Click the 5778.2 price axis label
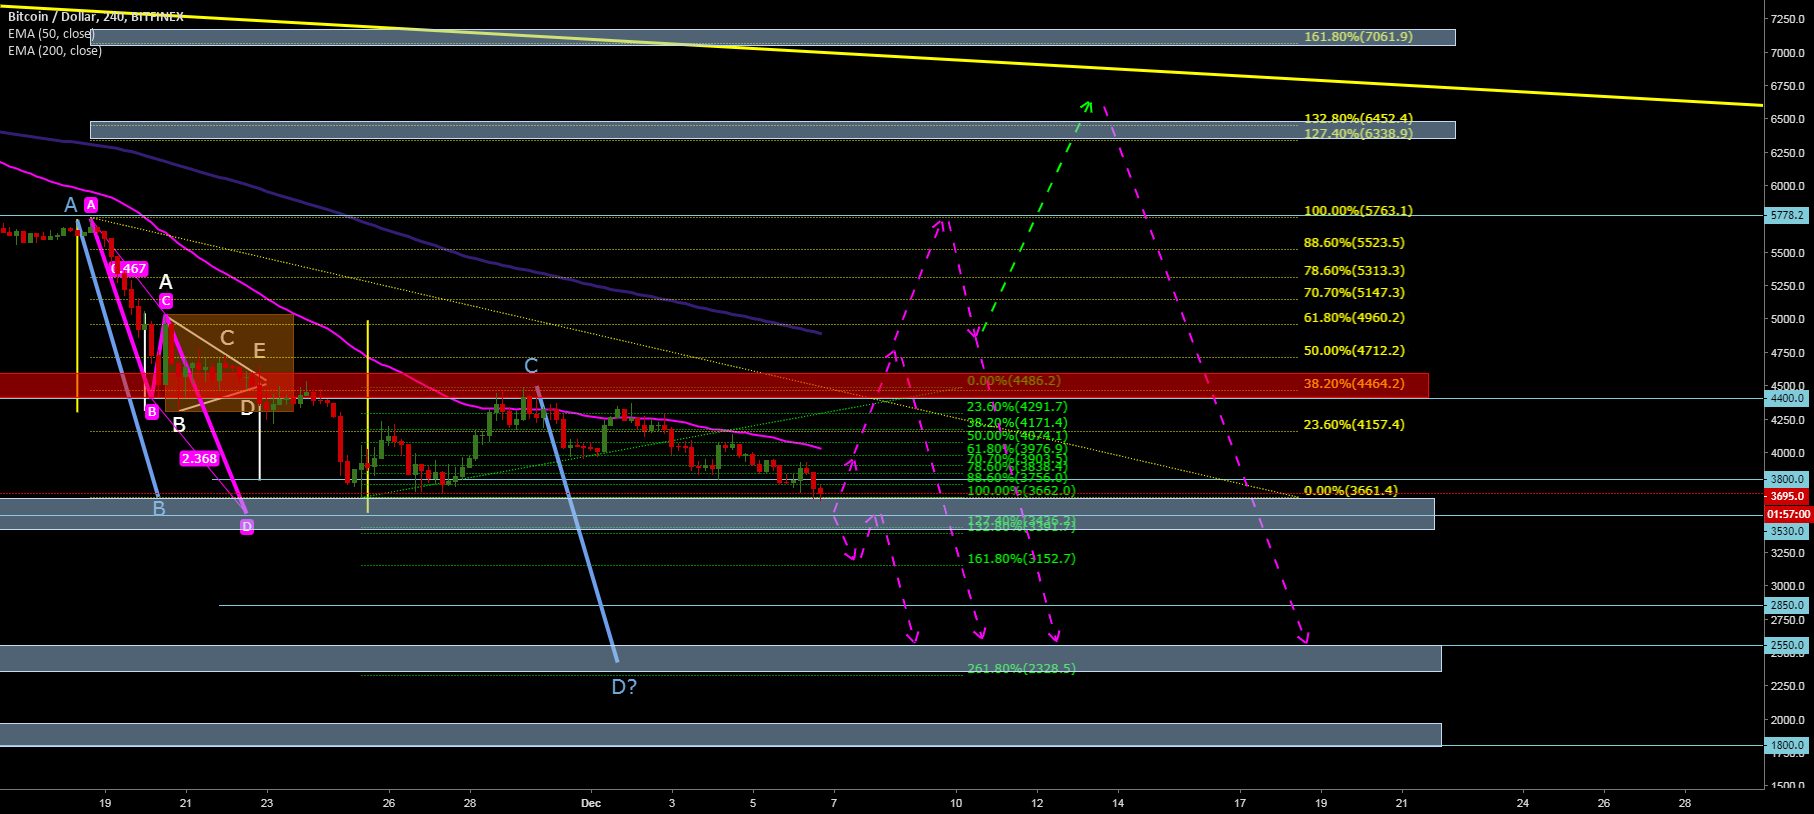 (1787, 215)
